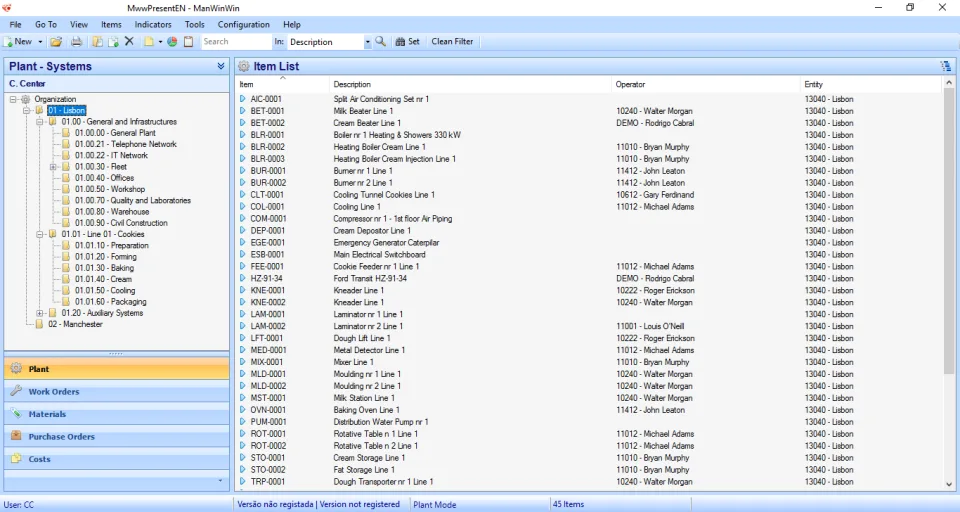Sort by the Operator column header
The height and width of the screenshot is (512, 960).
[706, 85]
